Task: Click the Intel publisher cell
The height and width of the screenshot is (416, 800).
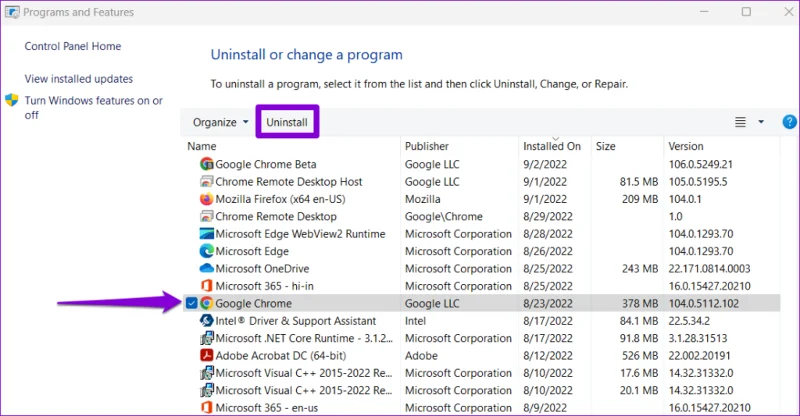Action: pos(415,321)
